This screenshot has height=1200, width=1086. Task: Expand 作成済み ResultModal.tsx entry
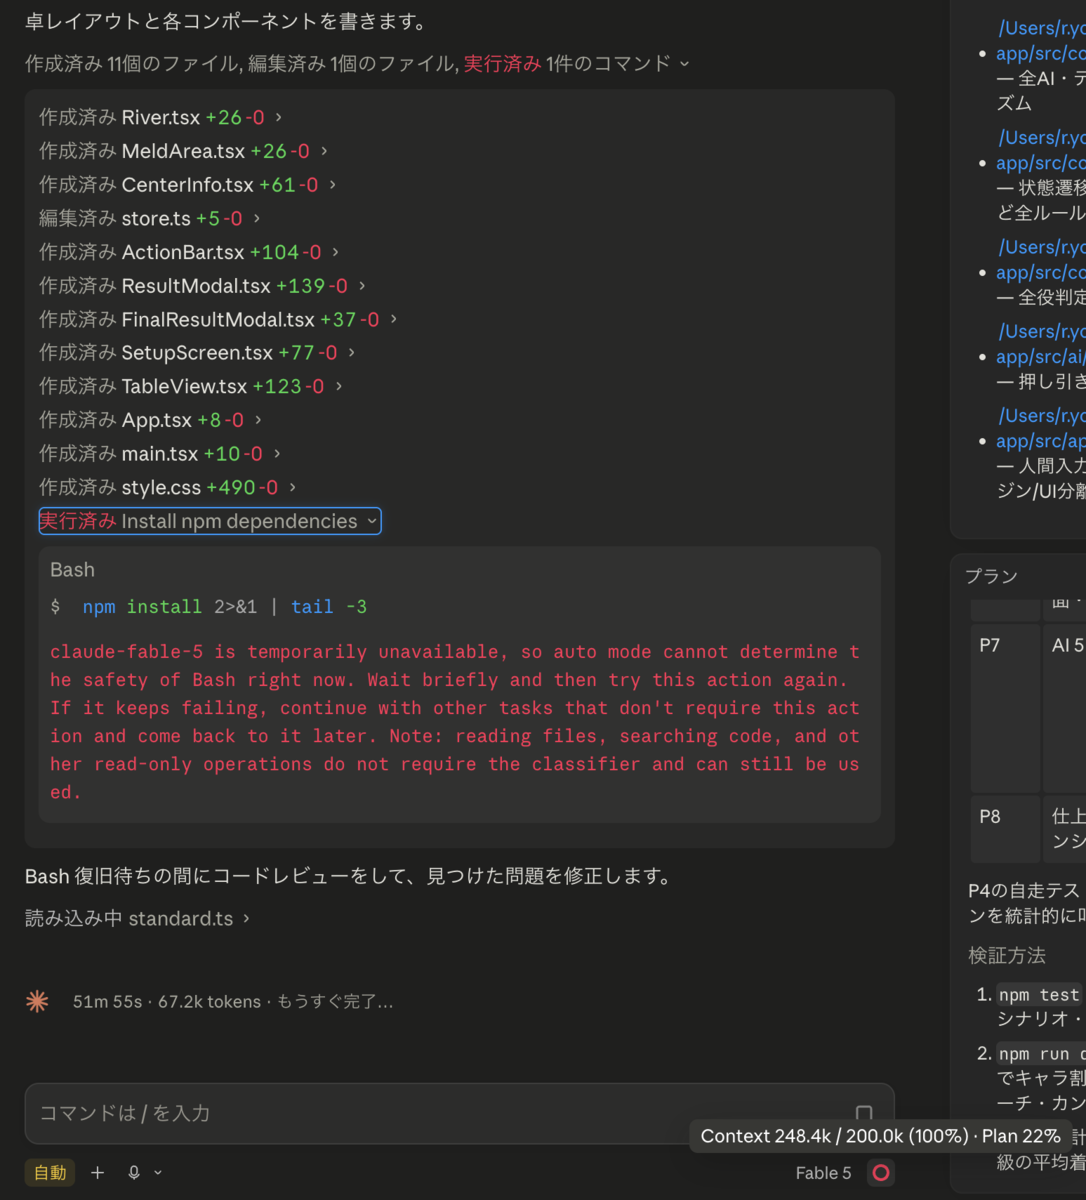coord(203,286)
